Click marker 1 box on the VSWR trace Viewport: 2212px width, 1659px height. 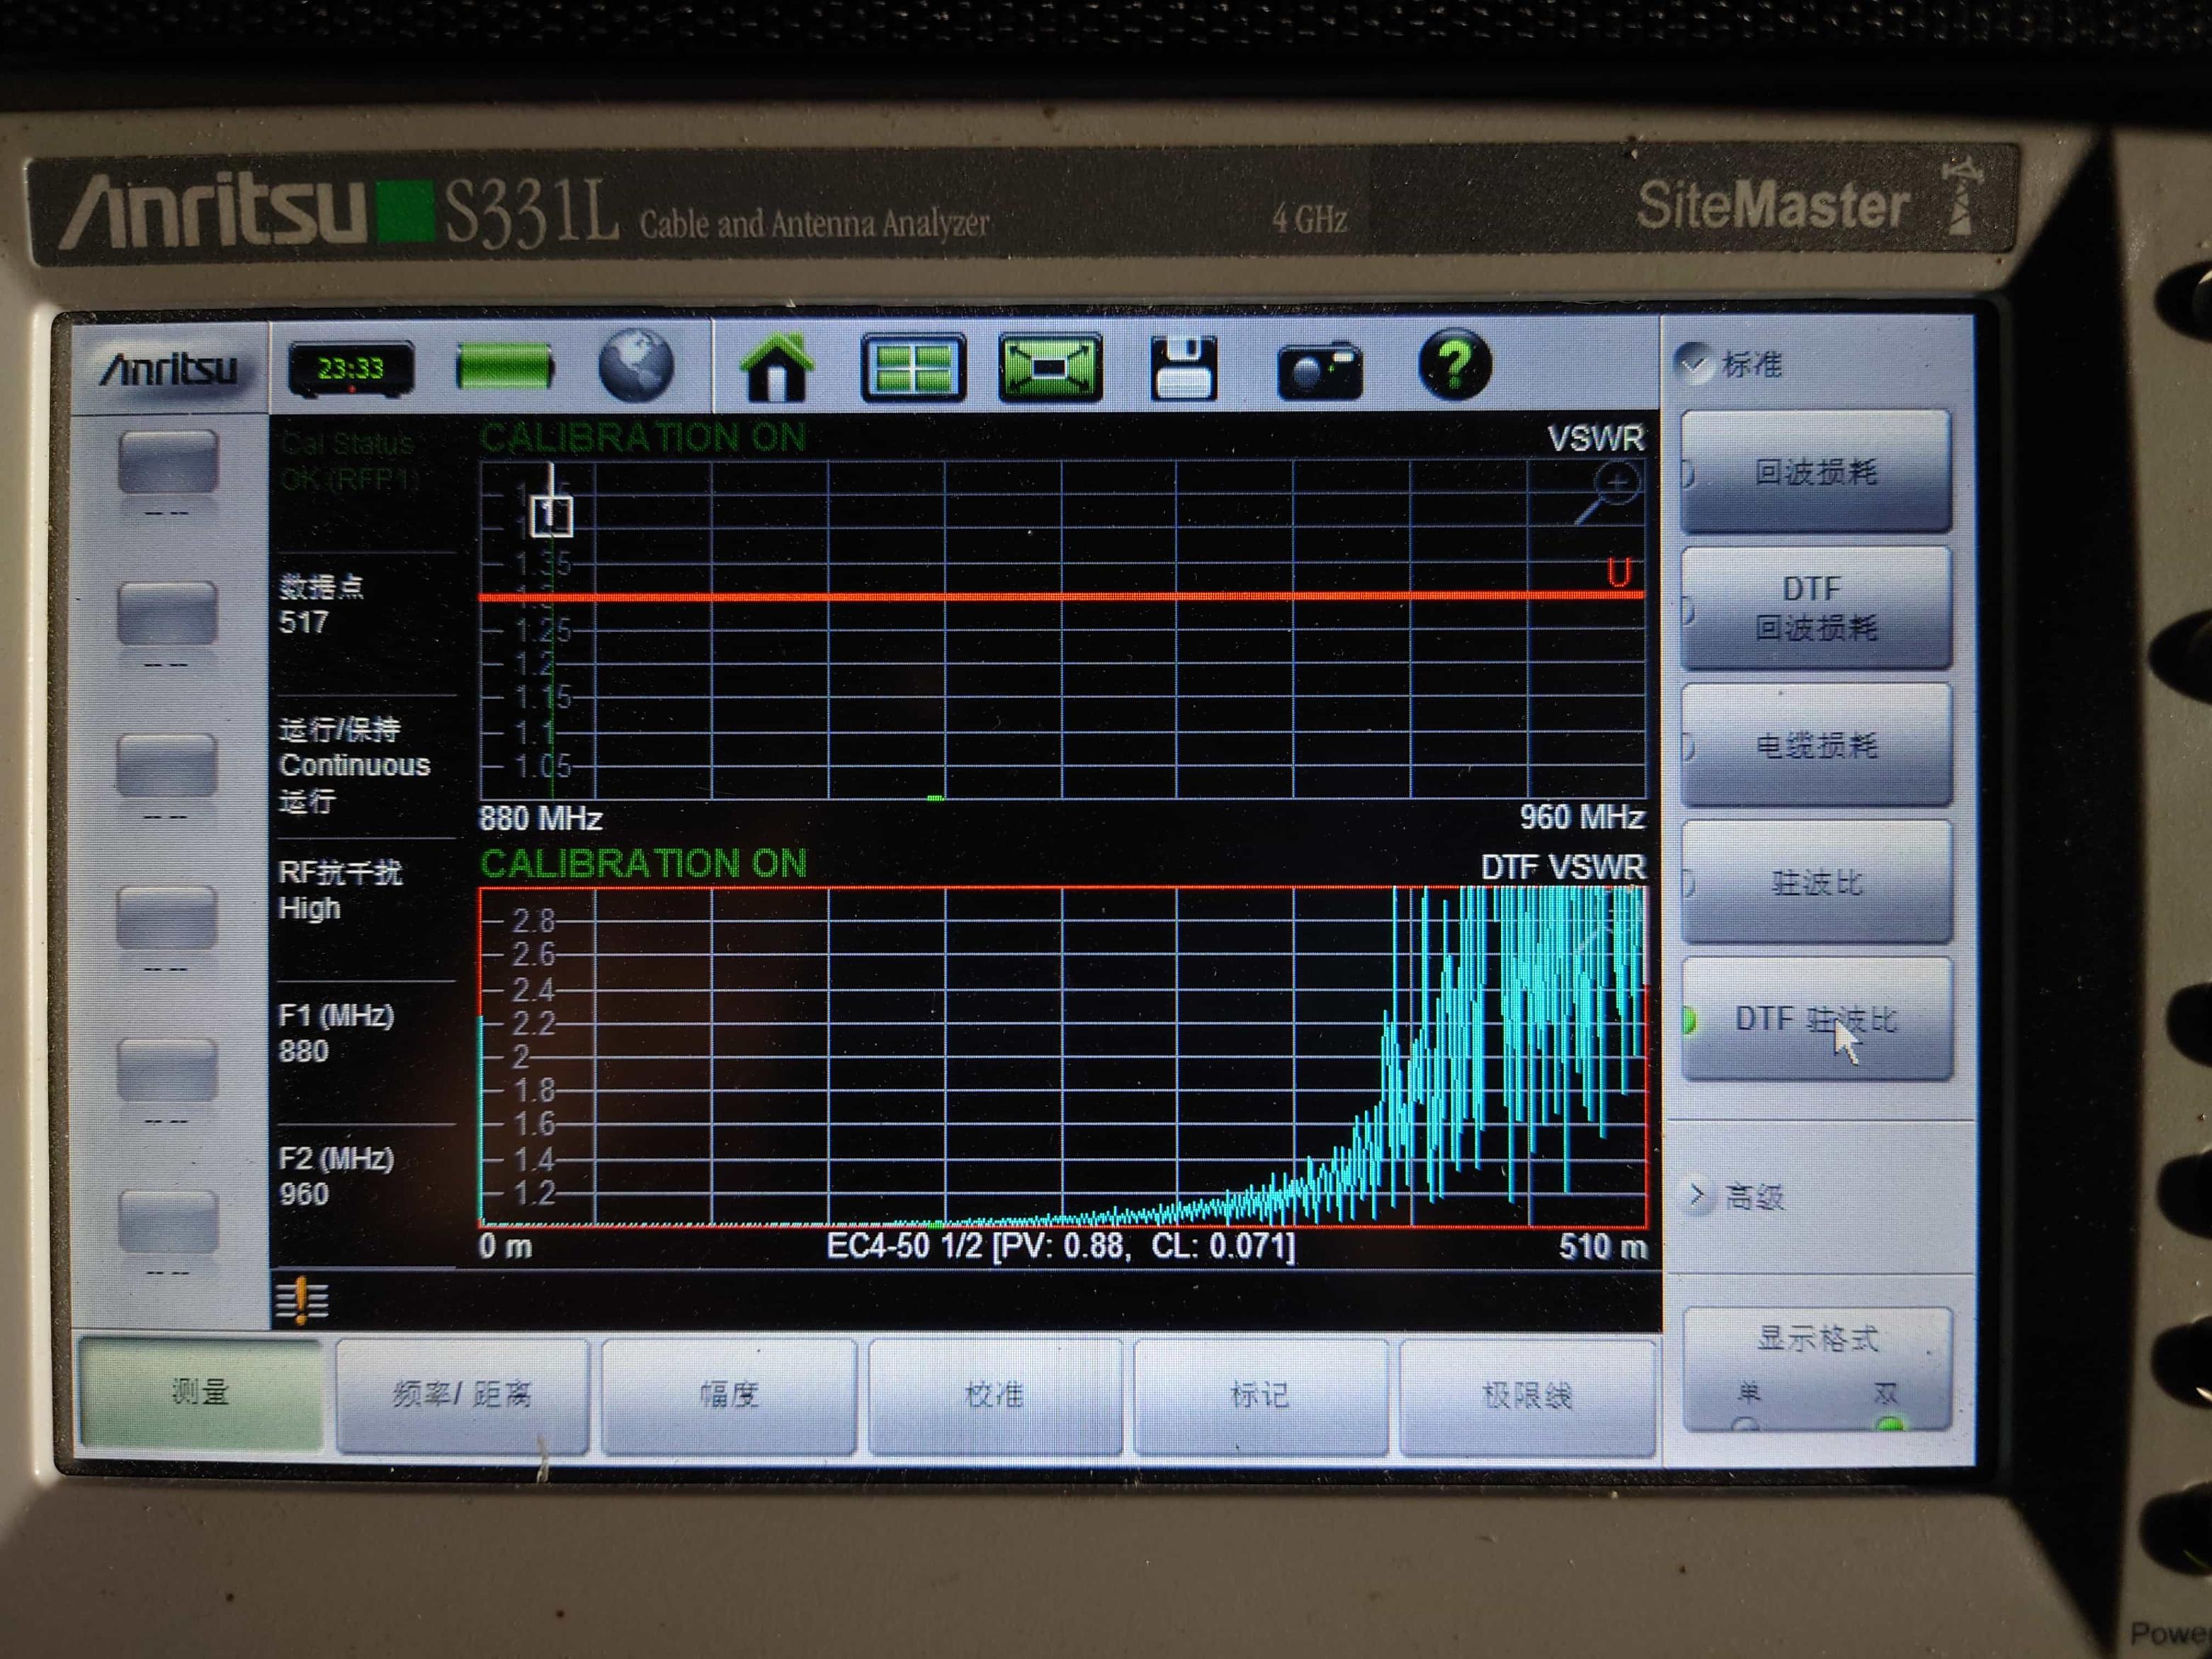551,515
